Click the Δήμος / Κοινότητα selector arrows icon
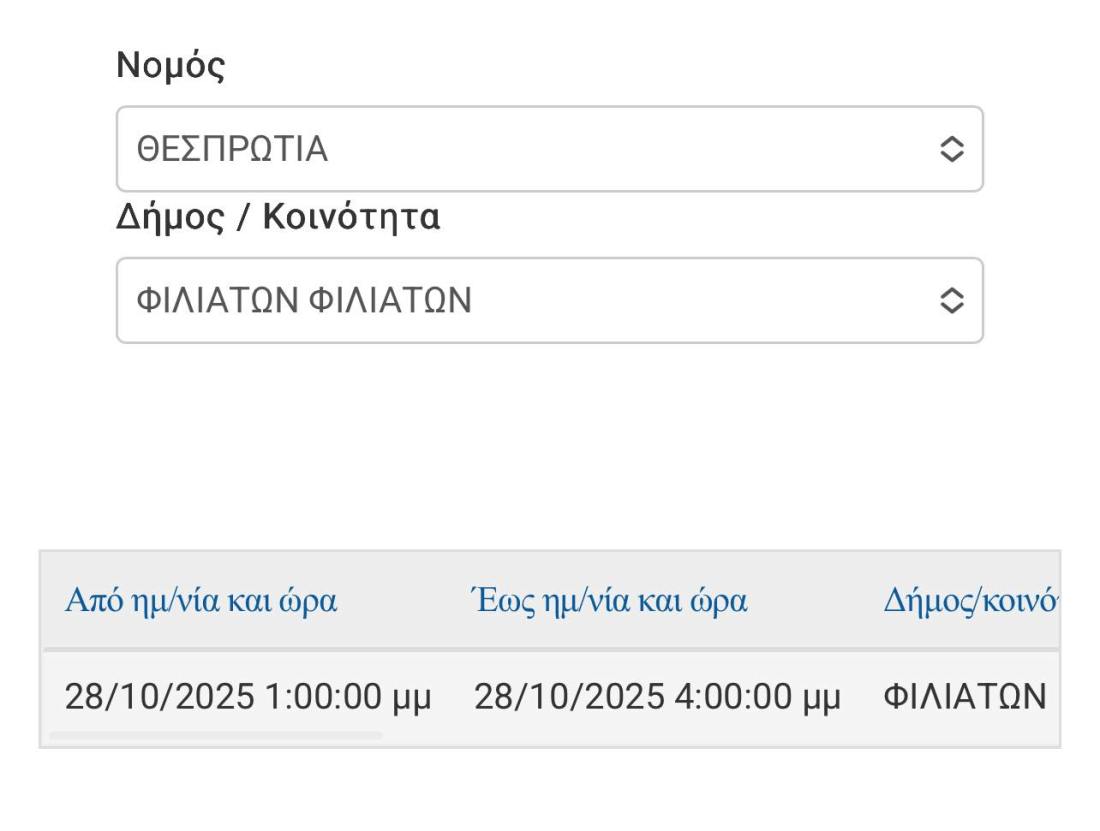The image size is (1100, 831). tap(952, 301)
